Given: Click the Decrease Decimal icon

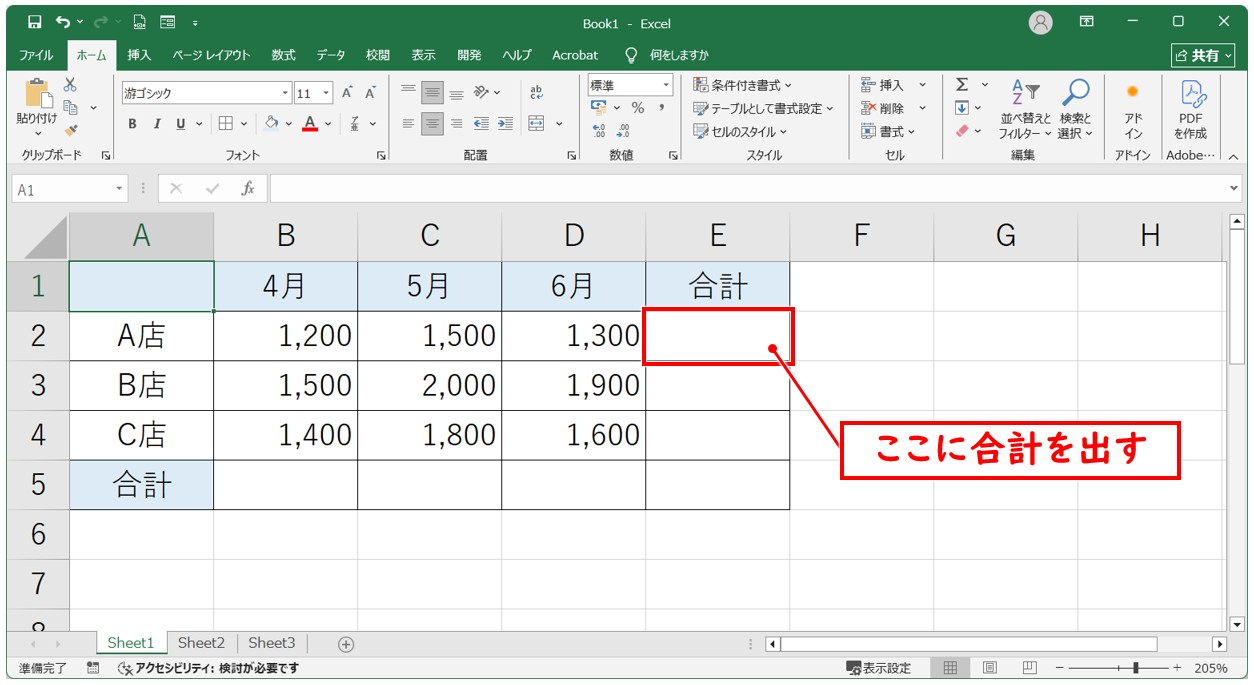Looking at the screenshot, I should [623, 131].
